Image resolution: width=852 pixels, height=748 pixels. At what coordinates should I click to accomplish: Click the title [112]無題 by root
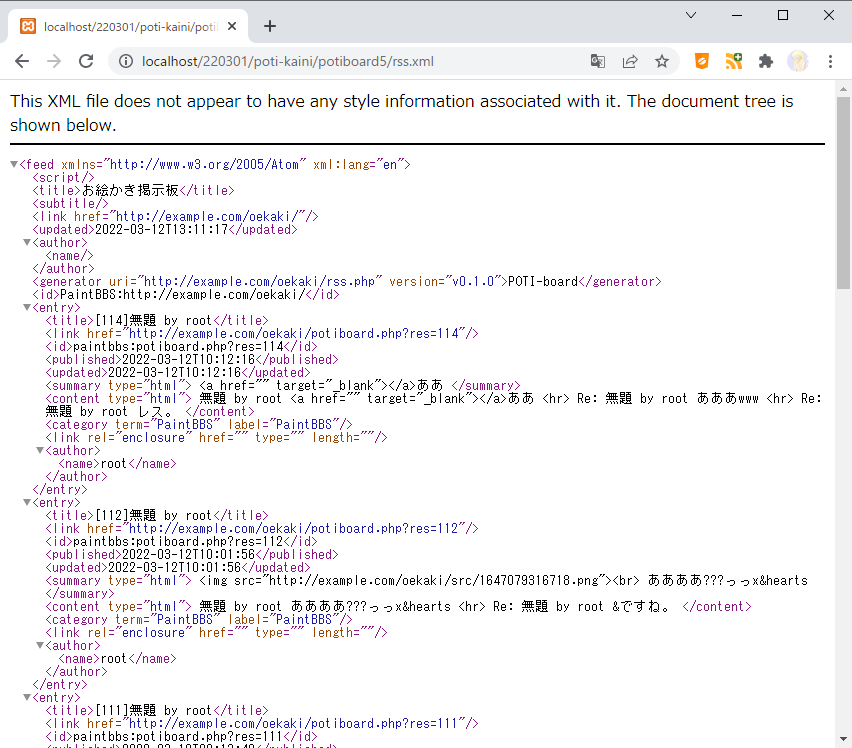pyautogui.click(x=154, y=516)
